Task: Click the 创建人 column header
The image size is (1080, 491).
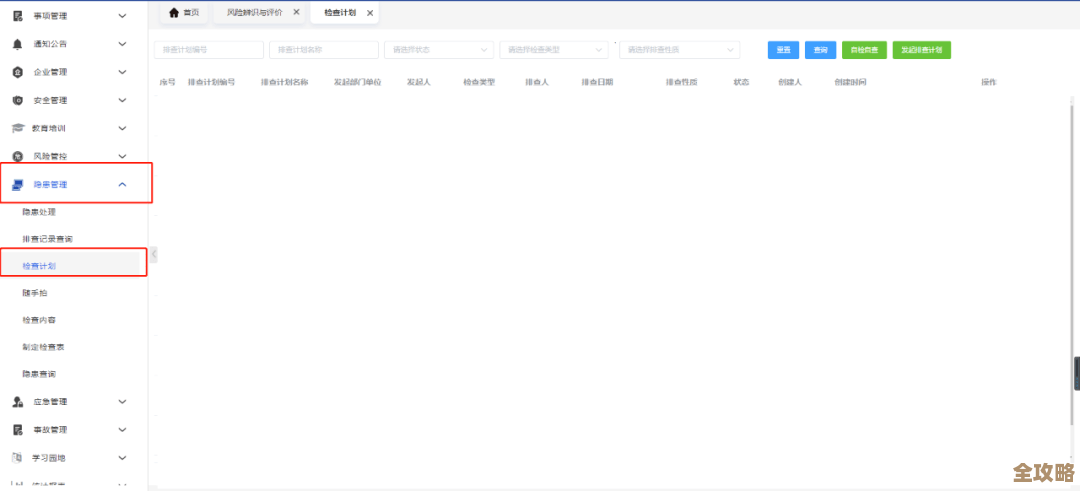Action: click(790, 82)
